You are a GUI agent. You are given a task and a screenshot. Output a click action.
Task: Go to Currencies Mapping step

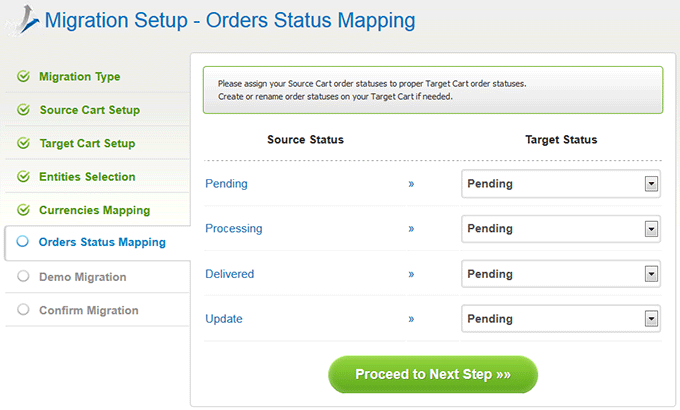coord(94,211)
